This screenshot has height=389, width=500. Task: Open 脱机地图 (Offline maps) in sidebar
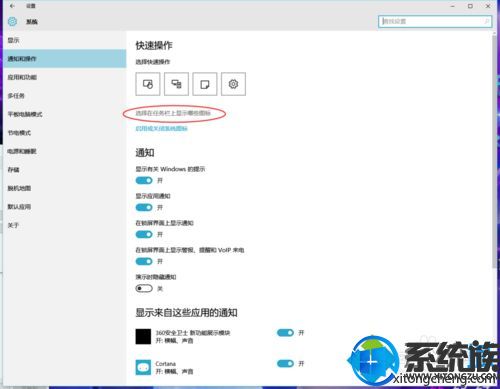click(x=65, y=188)
